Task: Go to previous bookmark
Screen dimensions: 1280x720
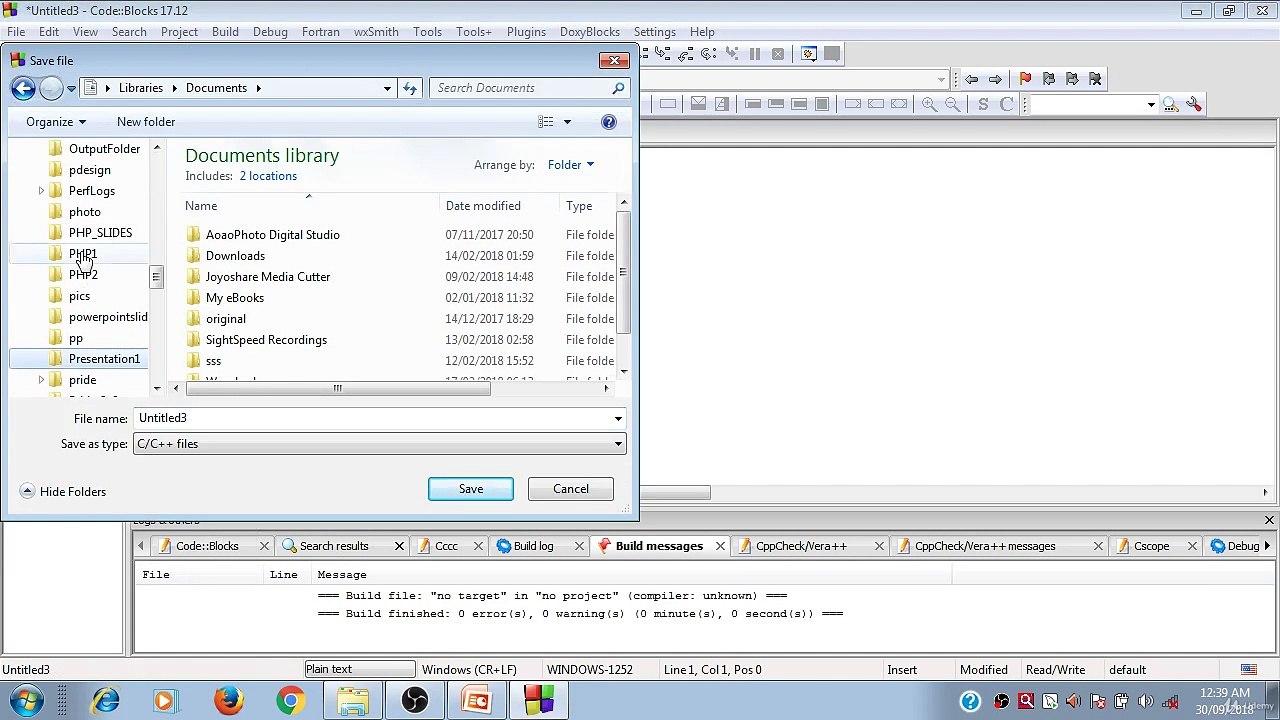Action: [x=1049, y=79]
